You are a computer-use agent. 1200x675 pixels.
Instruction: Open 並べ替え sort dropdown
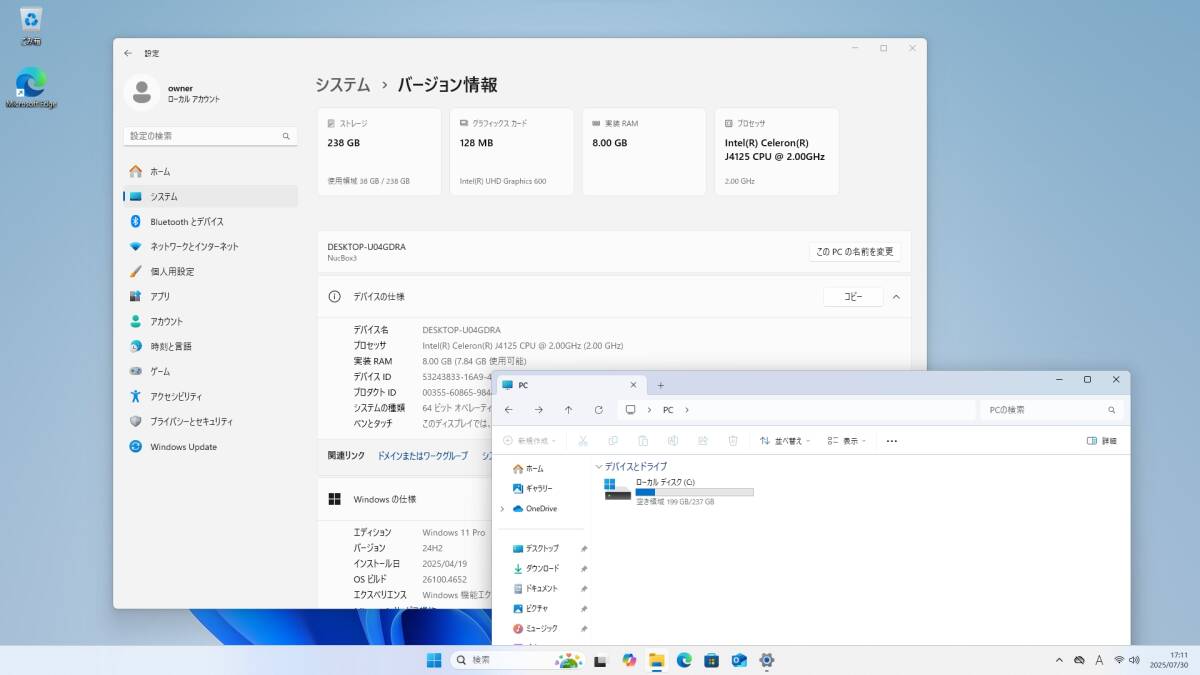pos(785,440)
